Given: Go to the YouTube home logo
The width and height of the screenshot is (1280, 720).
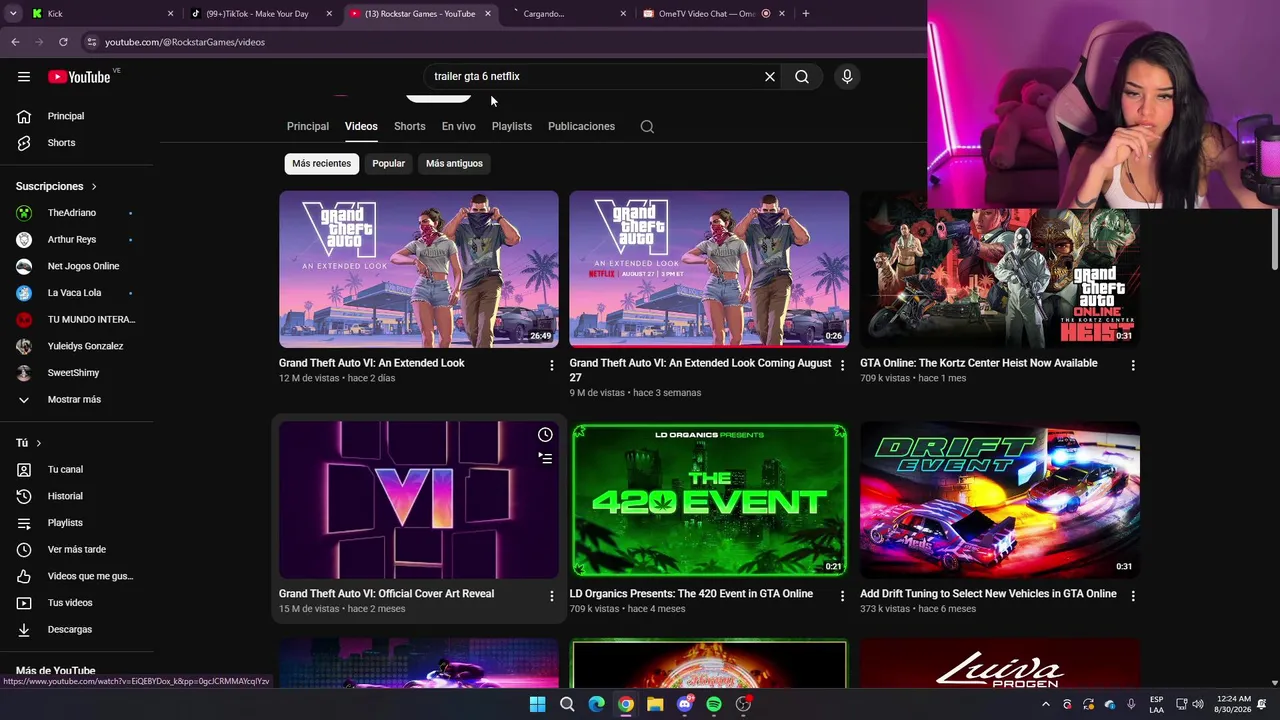Looking at the screenshot, I should pyautogui.click(x=79, y=77).
